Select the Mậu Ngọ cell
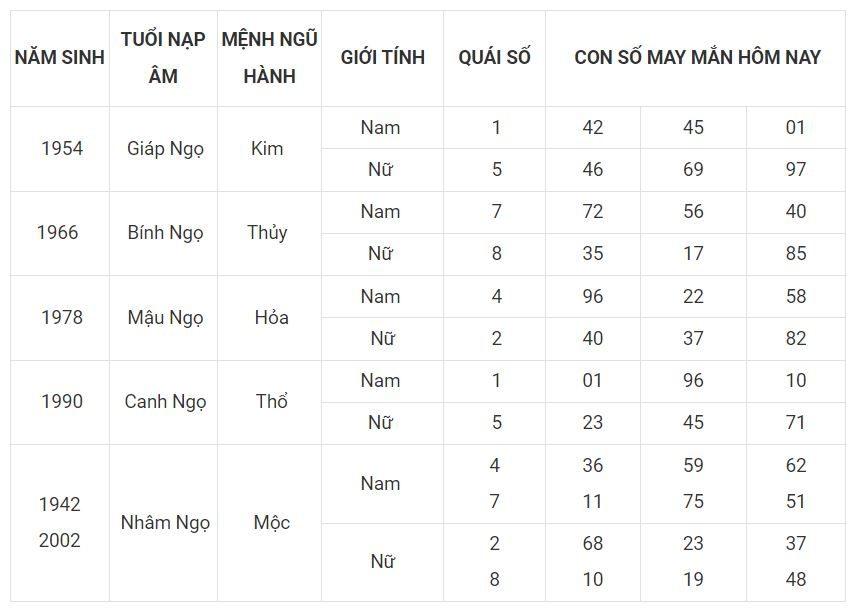This screenshot has height=616, width=857. (x=163, y=318)
